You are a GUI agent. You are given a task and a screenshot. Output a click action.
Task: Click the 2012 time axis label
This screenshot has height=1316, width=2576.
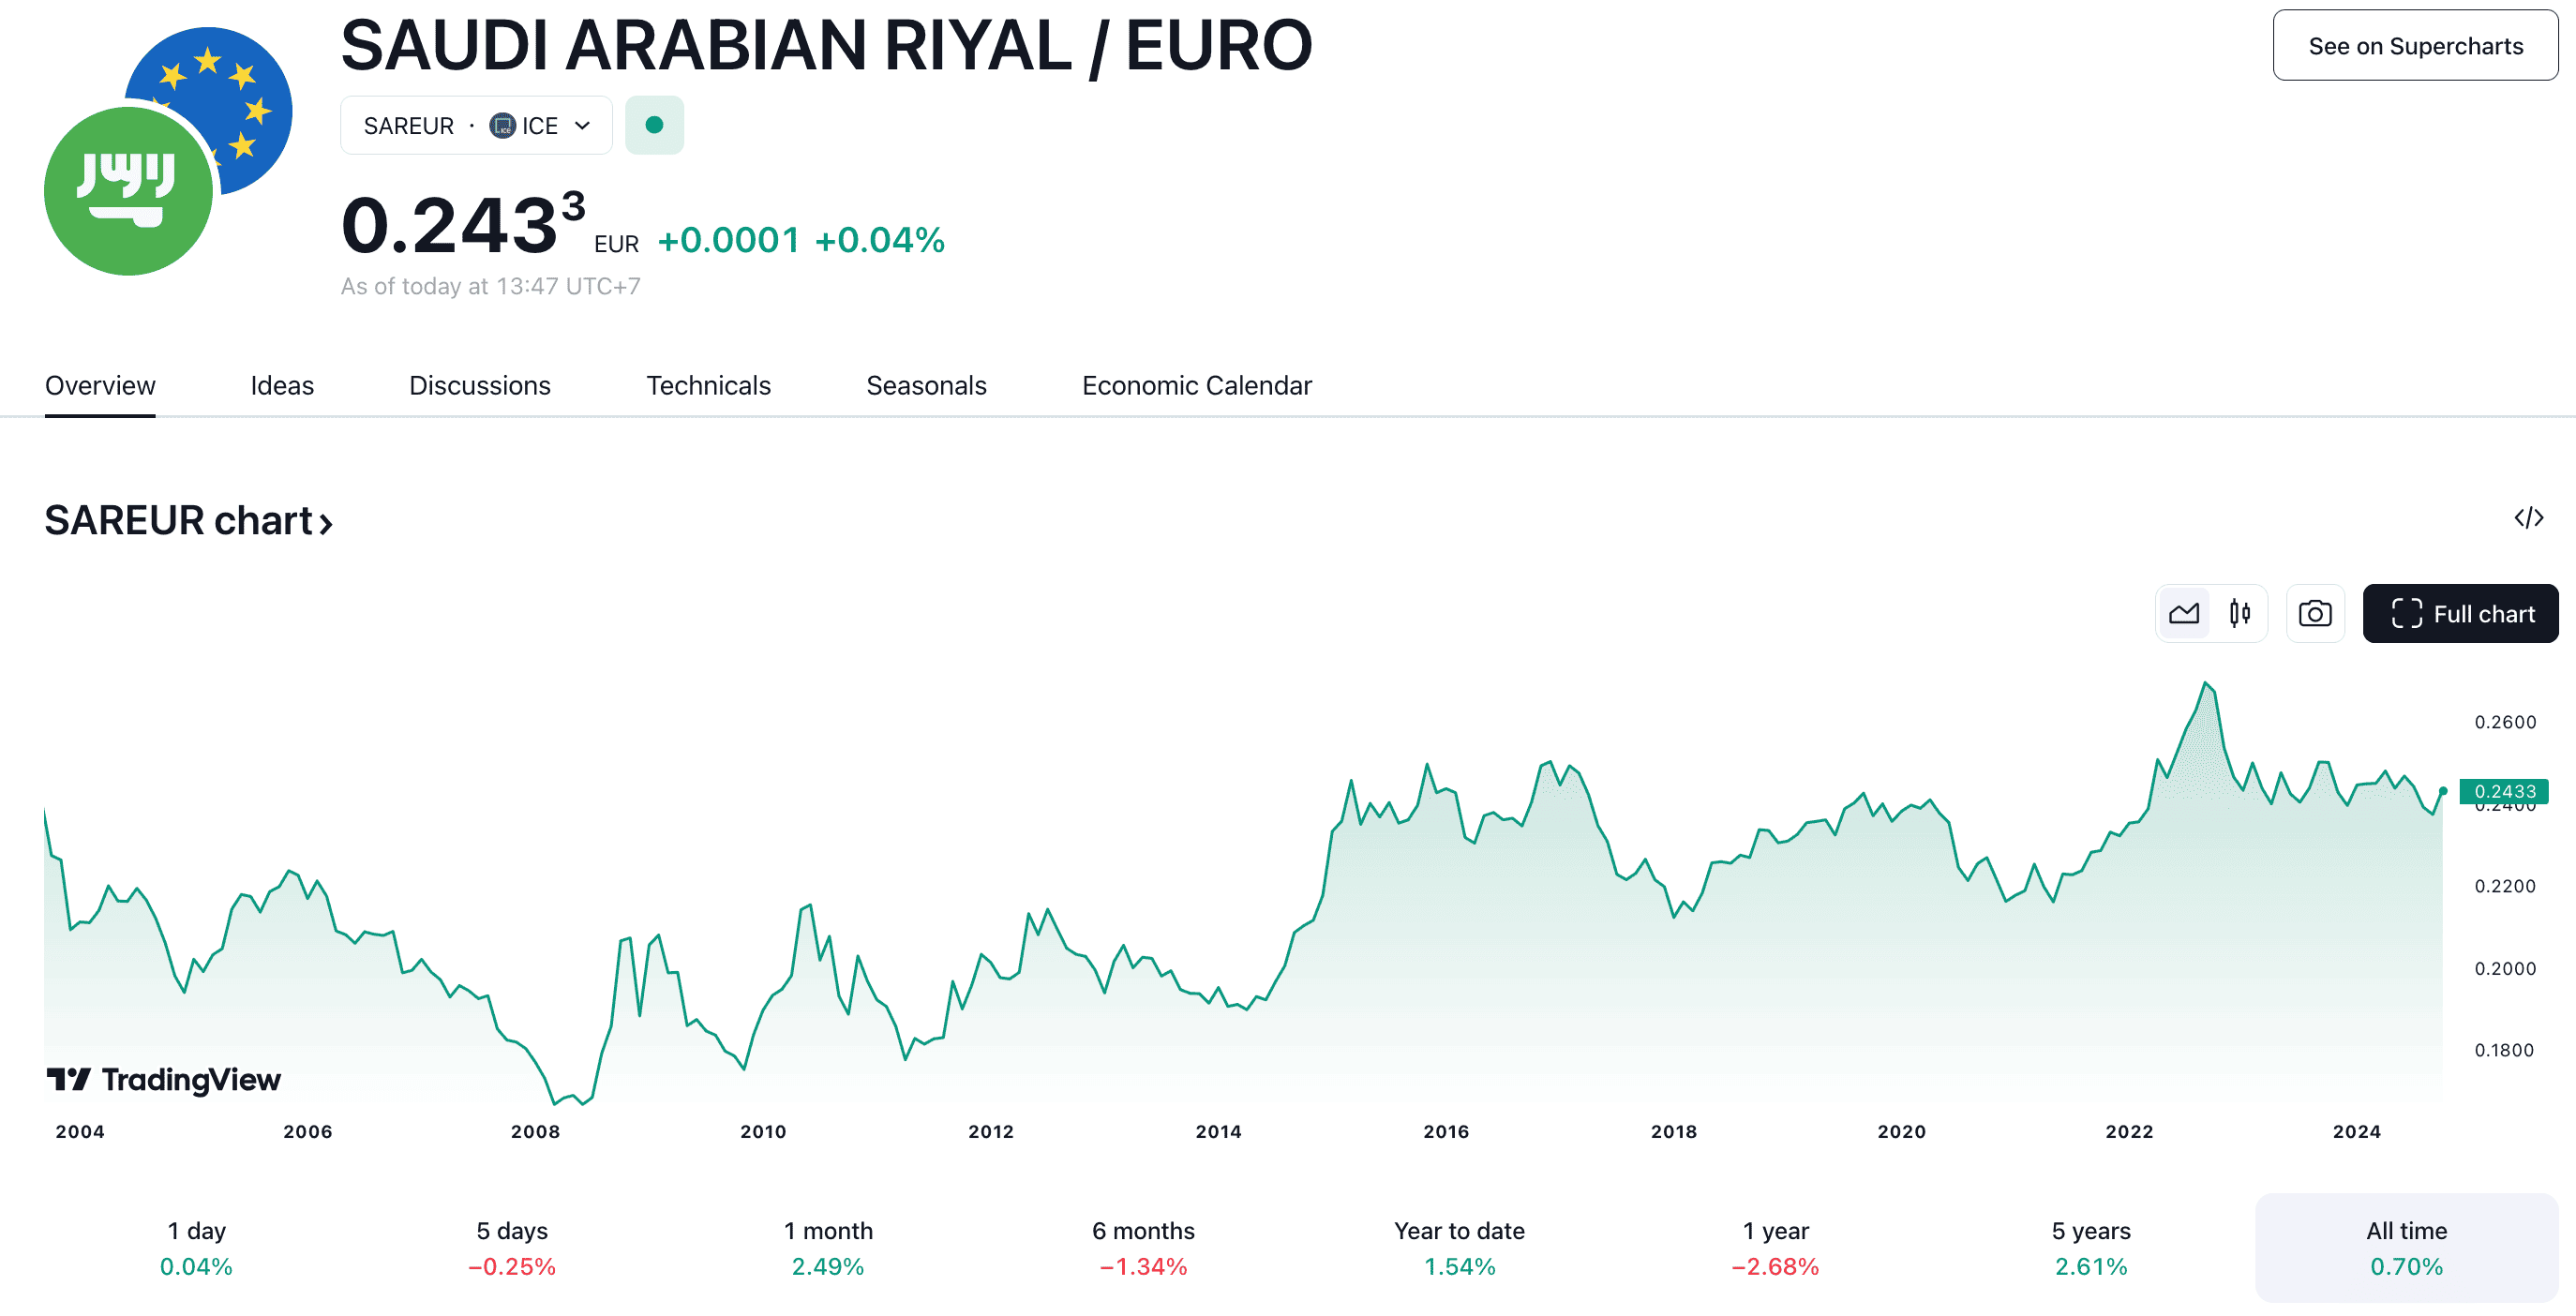991,1131
